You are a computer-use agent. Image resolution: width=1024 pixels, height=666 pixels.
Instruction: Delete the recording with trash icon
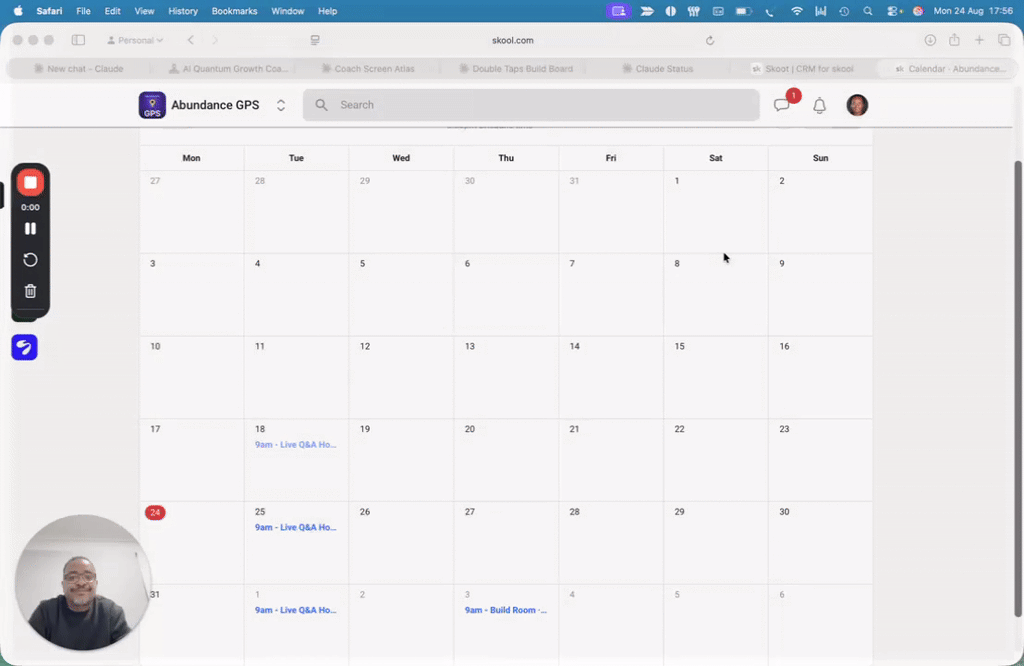click(x=30, y=291)
